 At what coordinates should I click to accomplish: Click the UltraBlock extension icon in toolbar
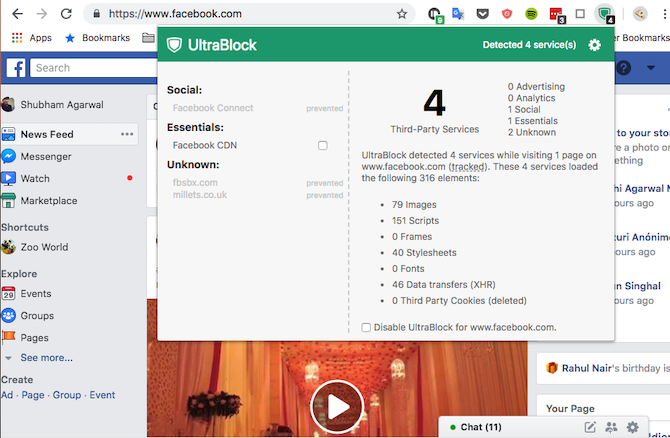click(605, 14)
